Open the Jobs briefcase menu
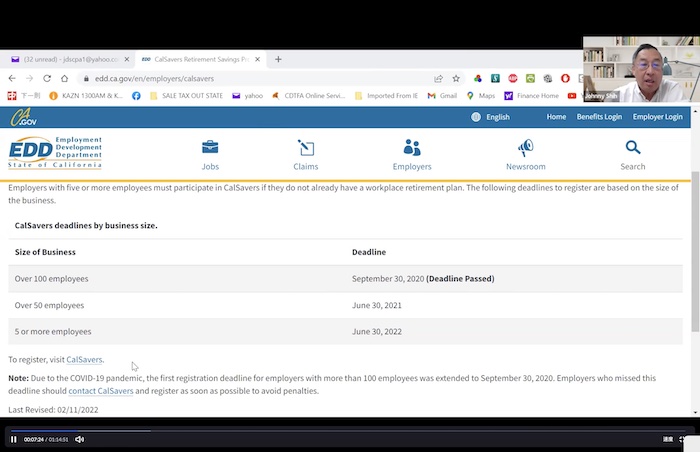The width and height of the screenshot is (700, 452). [x=210, y=155]
